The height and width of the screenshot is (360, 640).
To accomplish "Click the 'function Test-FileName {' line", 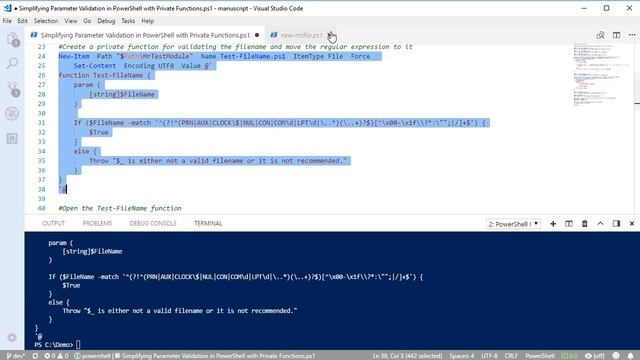I will coord(104,75).
